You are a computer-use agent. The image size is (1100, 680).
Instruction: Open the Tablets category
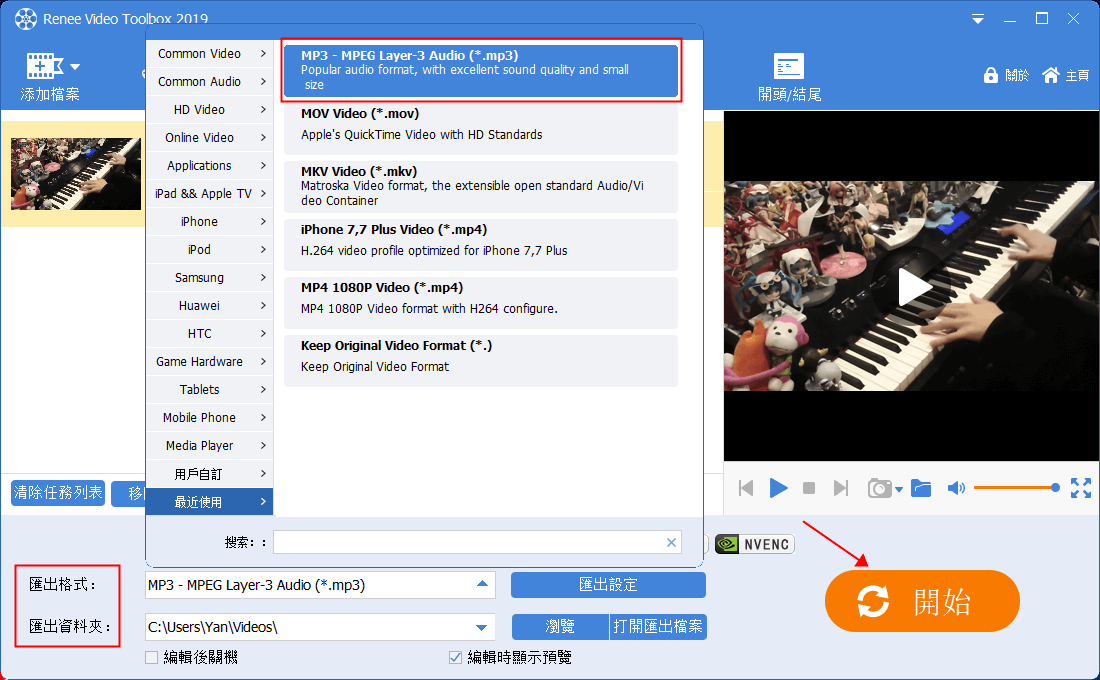[x=210, y=389]
